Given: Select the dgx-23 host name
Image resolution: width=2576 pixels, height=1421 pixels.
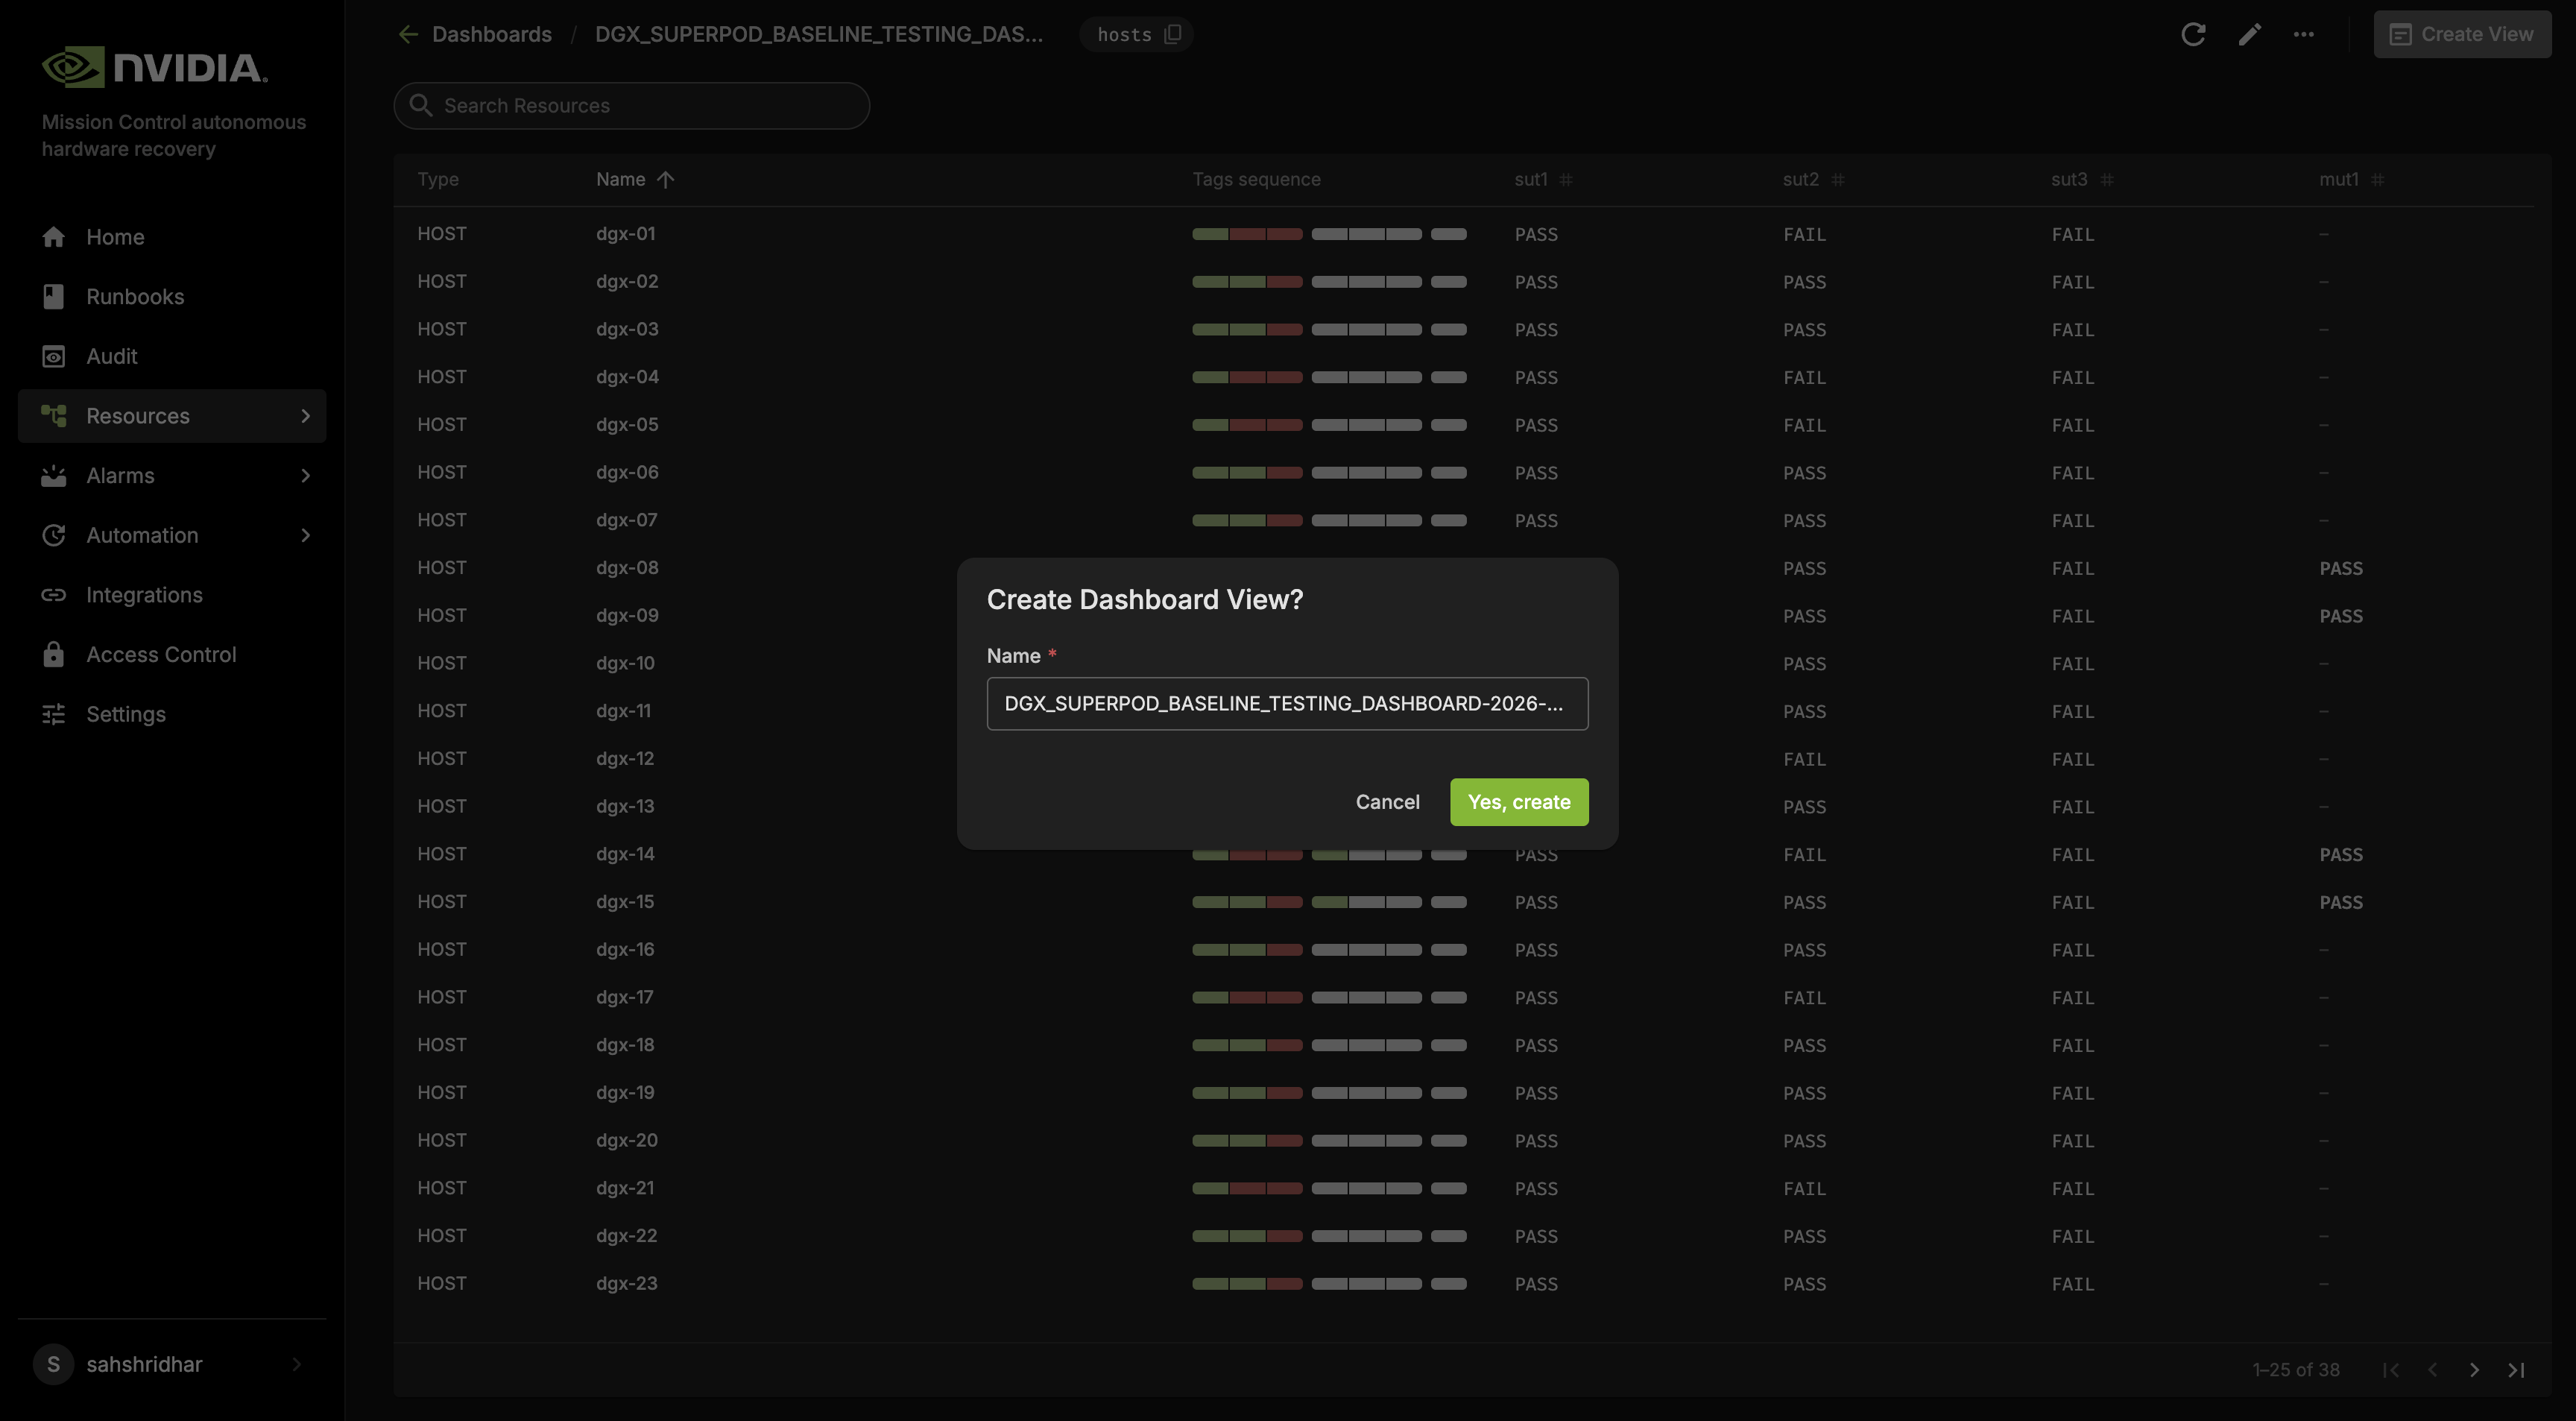Looking at the screenshot, I should pyautogui.click(x=627, y=1283).
